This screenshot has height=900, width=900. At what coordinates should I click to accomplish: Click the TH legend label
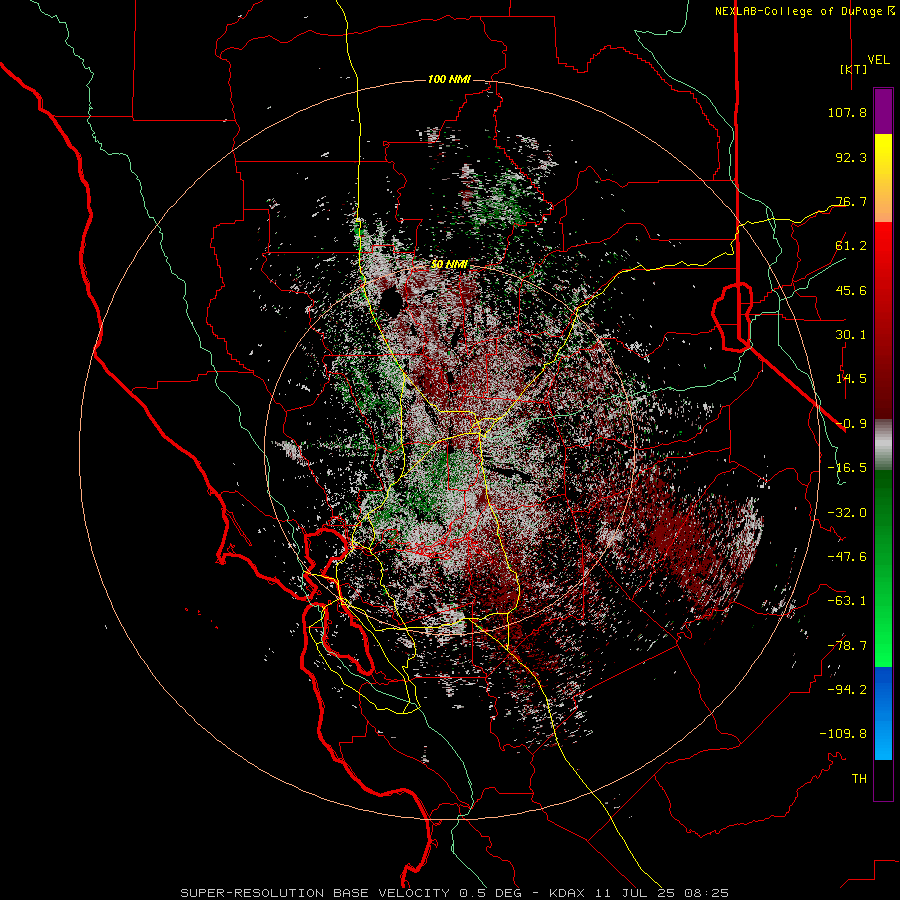click(x=859, y=779)
